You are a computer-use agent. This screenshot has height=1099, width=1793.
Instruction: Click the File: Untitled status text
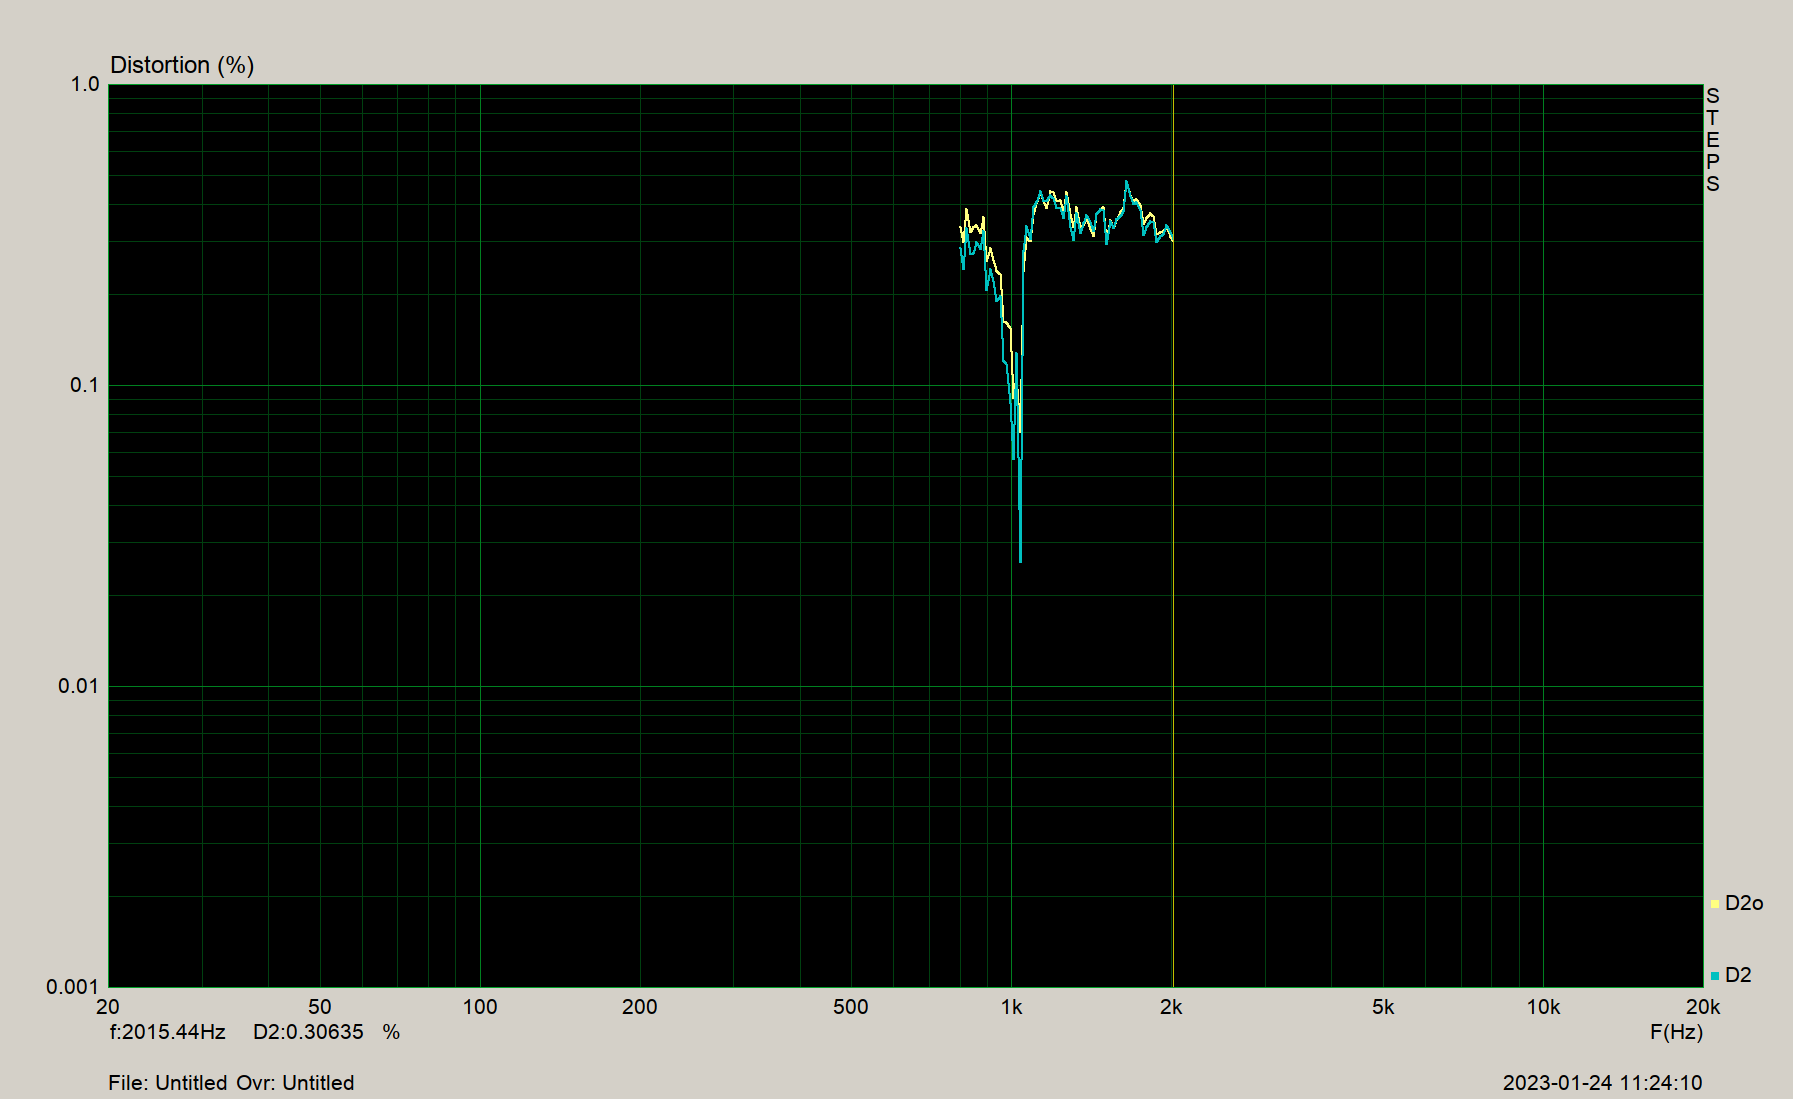(168, 1083)
